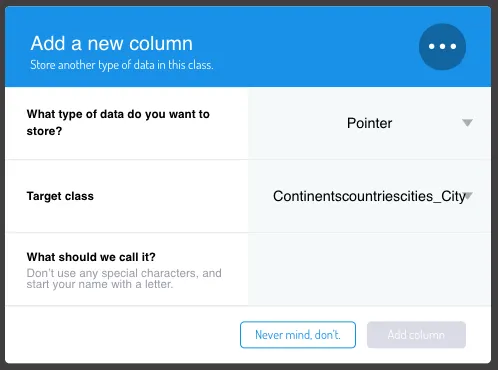Click the "Store another type of data" subtitle
This screenshot has width=498, height=370.
122,65
